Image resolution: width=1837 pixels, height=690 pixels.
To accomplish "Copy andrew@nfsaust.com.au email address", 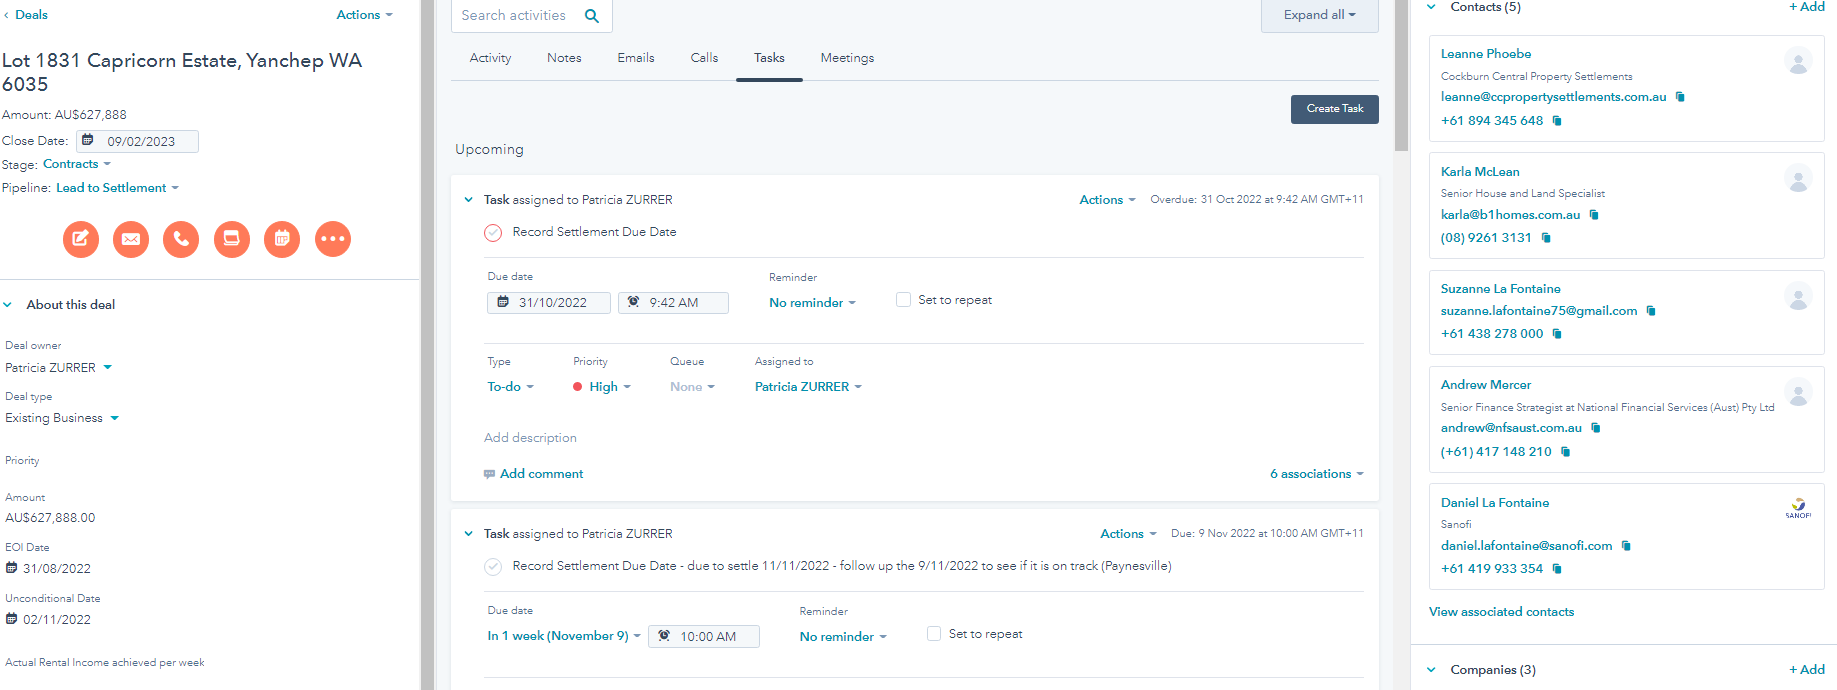I will tap(1596, 428).
